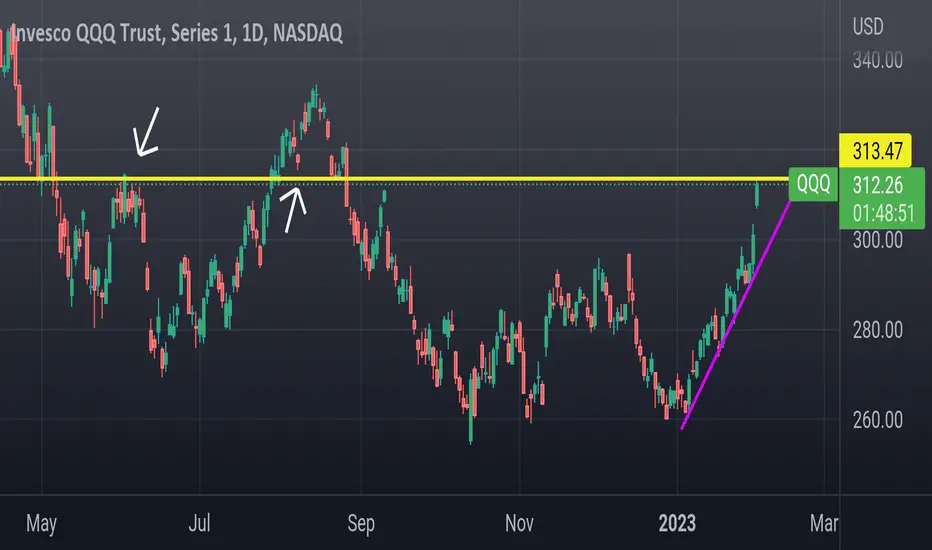Click the 312.26 current price label
932x550 pixels.
point(877,186)
